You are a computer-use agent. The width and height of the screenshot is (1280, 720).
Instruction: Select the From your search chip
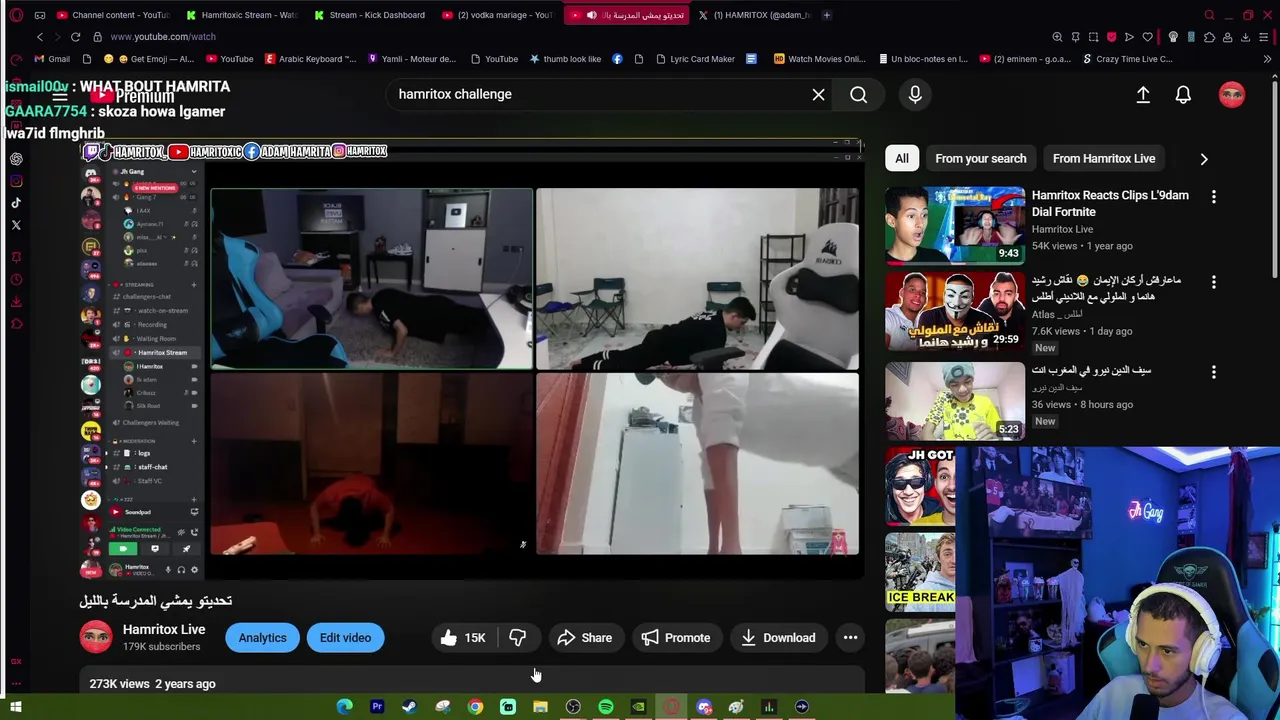point(981,158)
